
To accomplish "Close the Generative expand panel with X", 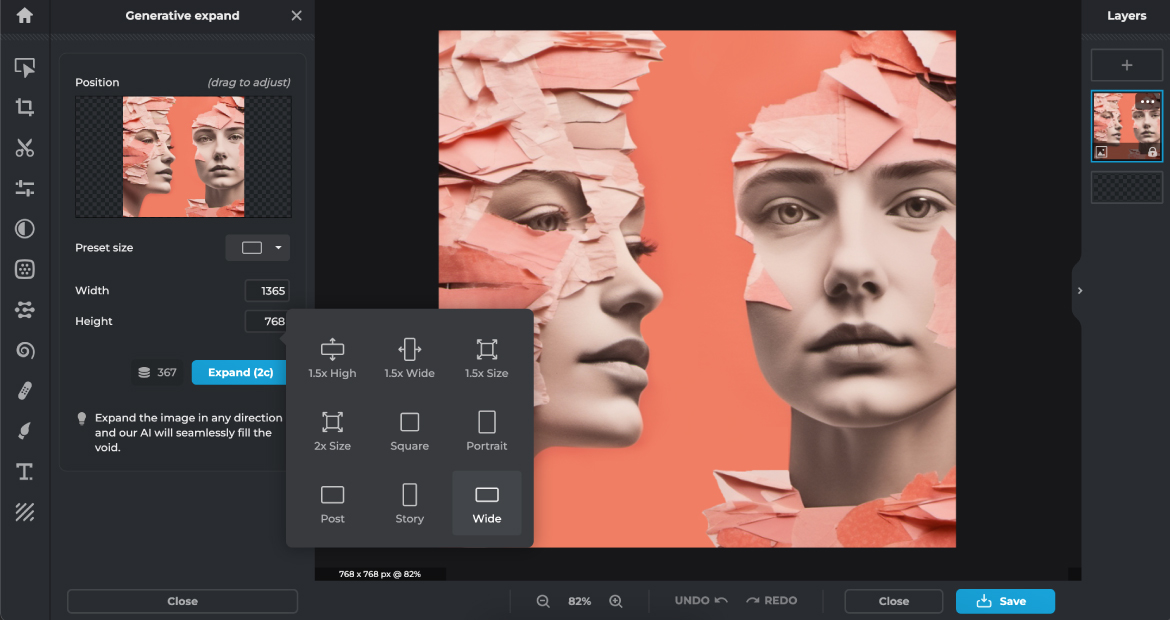I will pos(296,16).
